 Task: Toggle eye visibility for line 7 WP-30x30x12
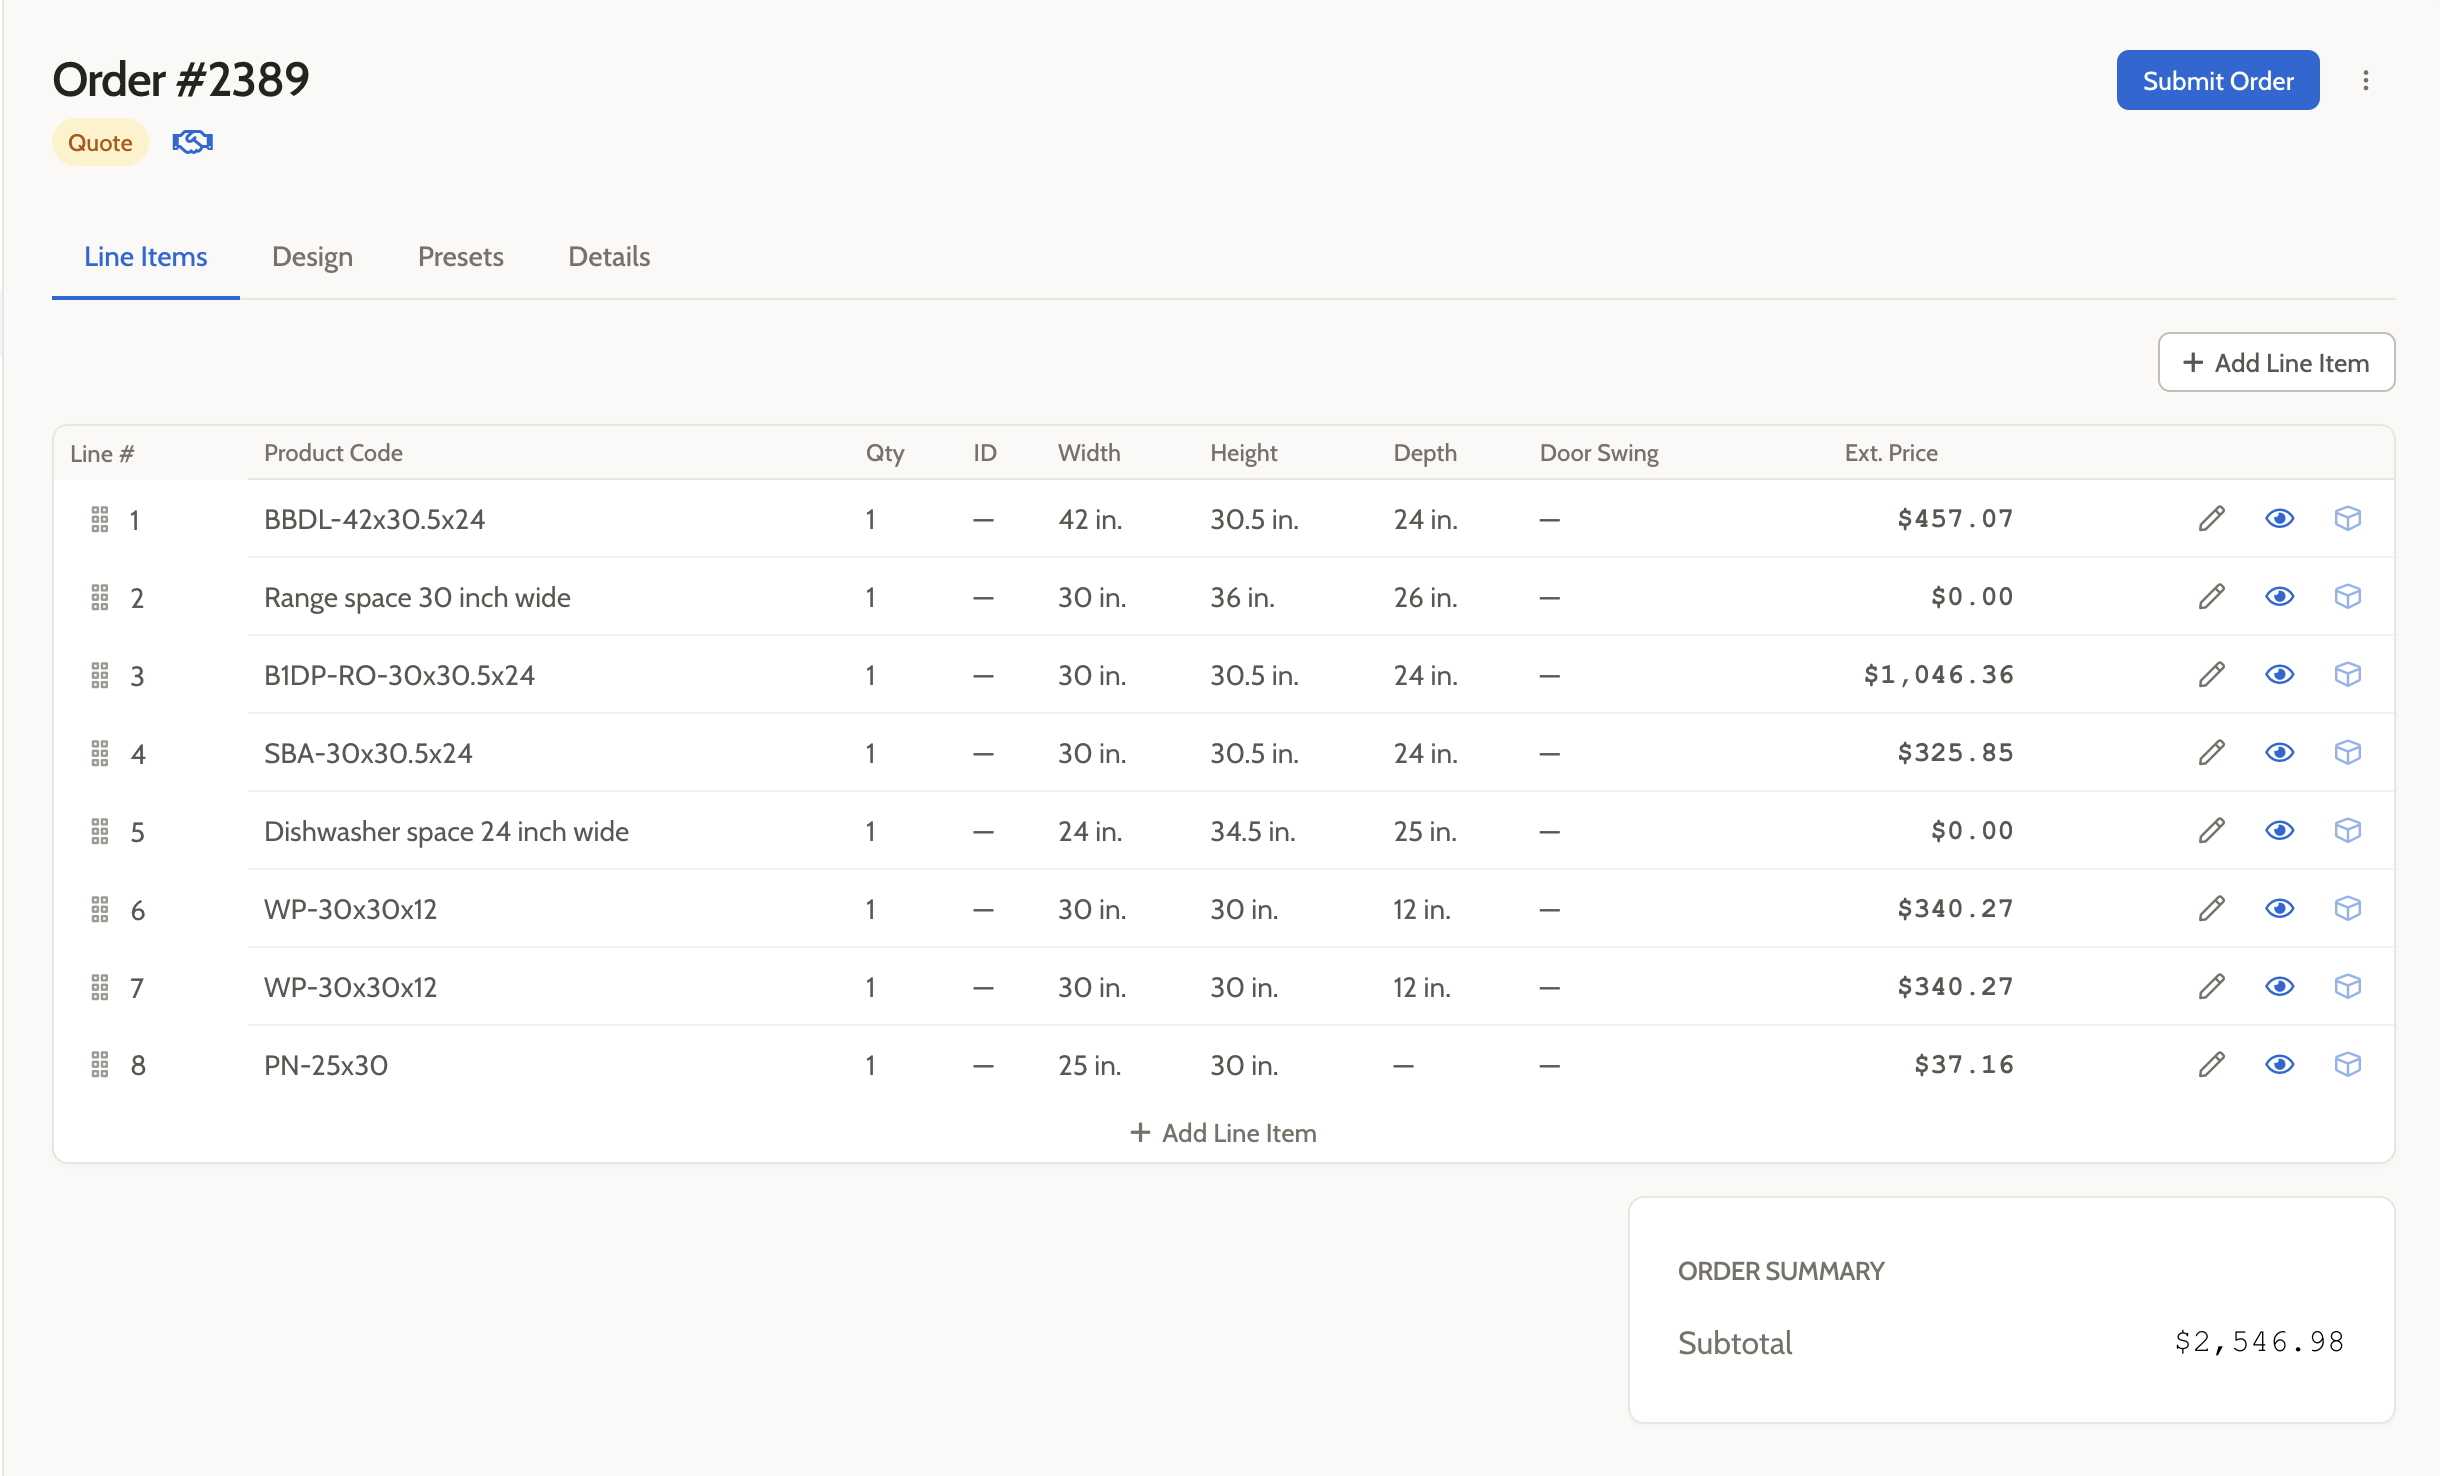(2280, 986)
